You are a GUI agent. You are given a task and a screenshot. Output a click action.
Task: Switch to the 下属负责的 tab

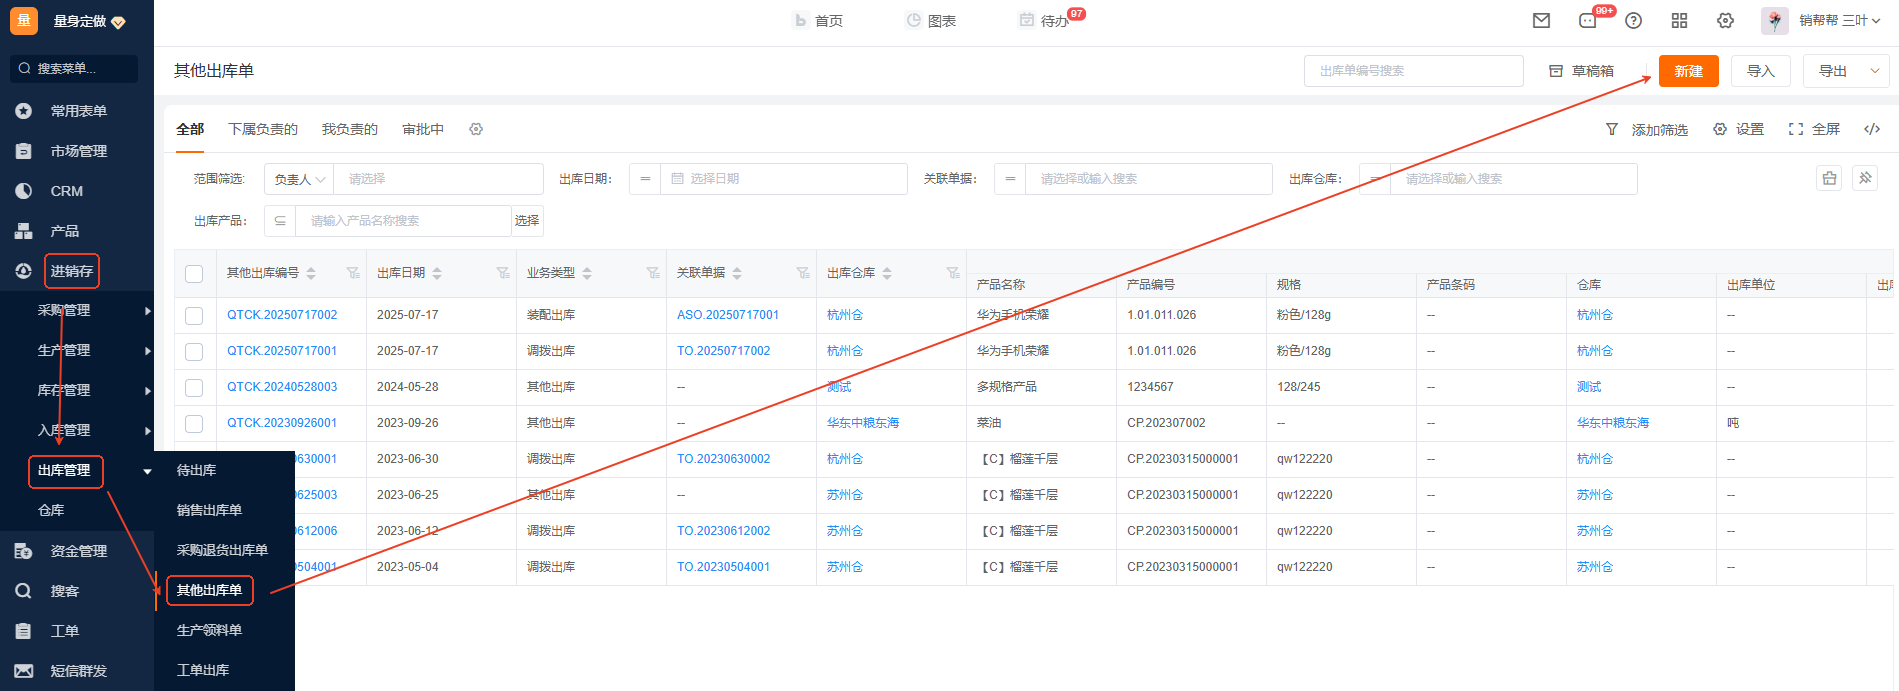pos(263,129)
